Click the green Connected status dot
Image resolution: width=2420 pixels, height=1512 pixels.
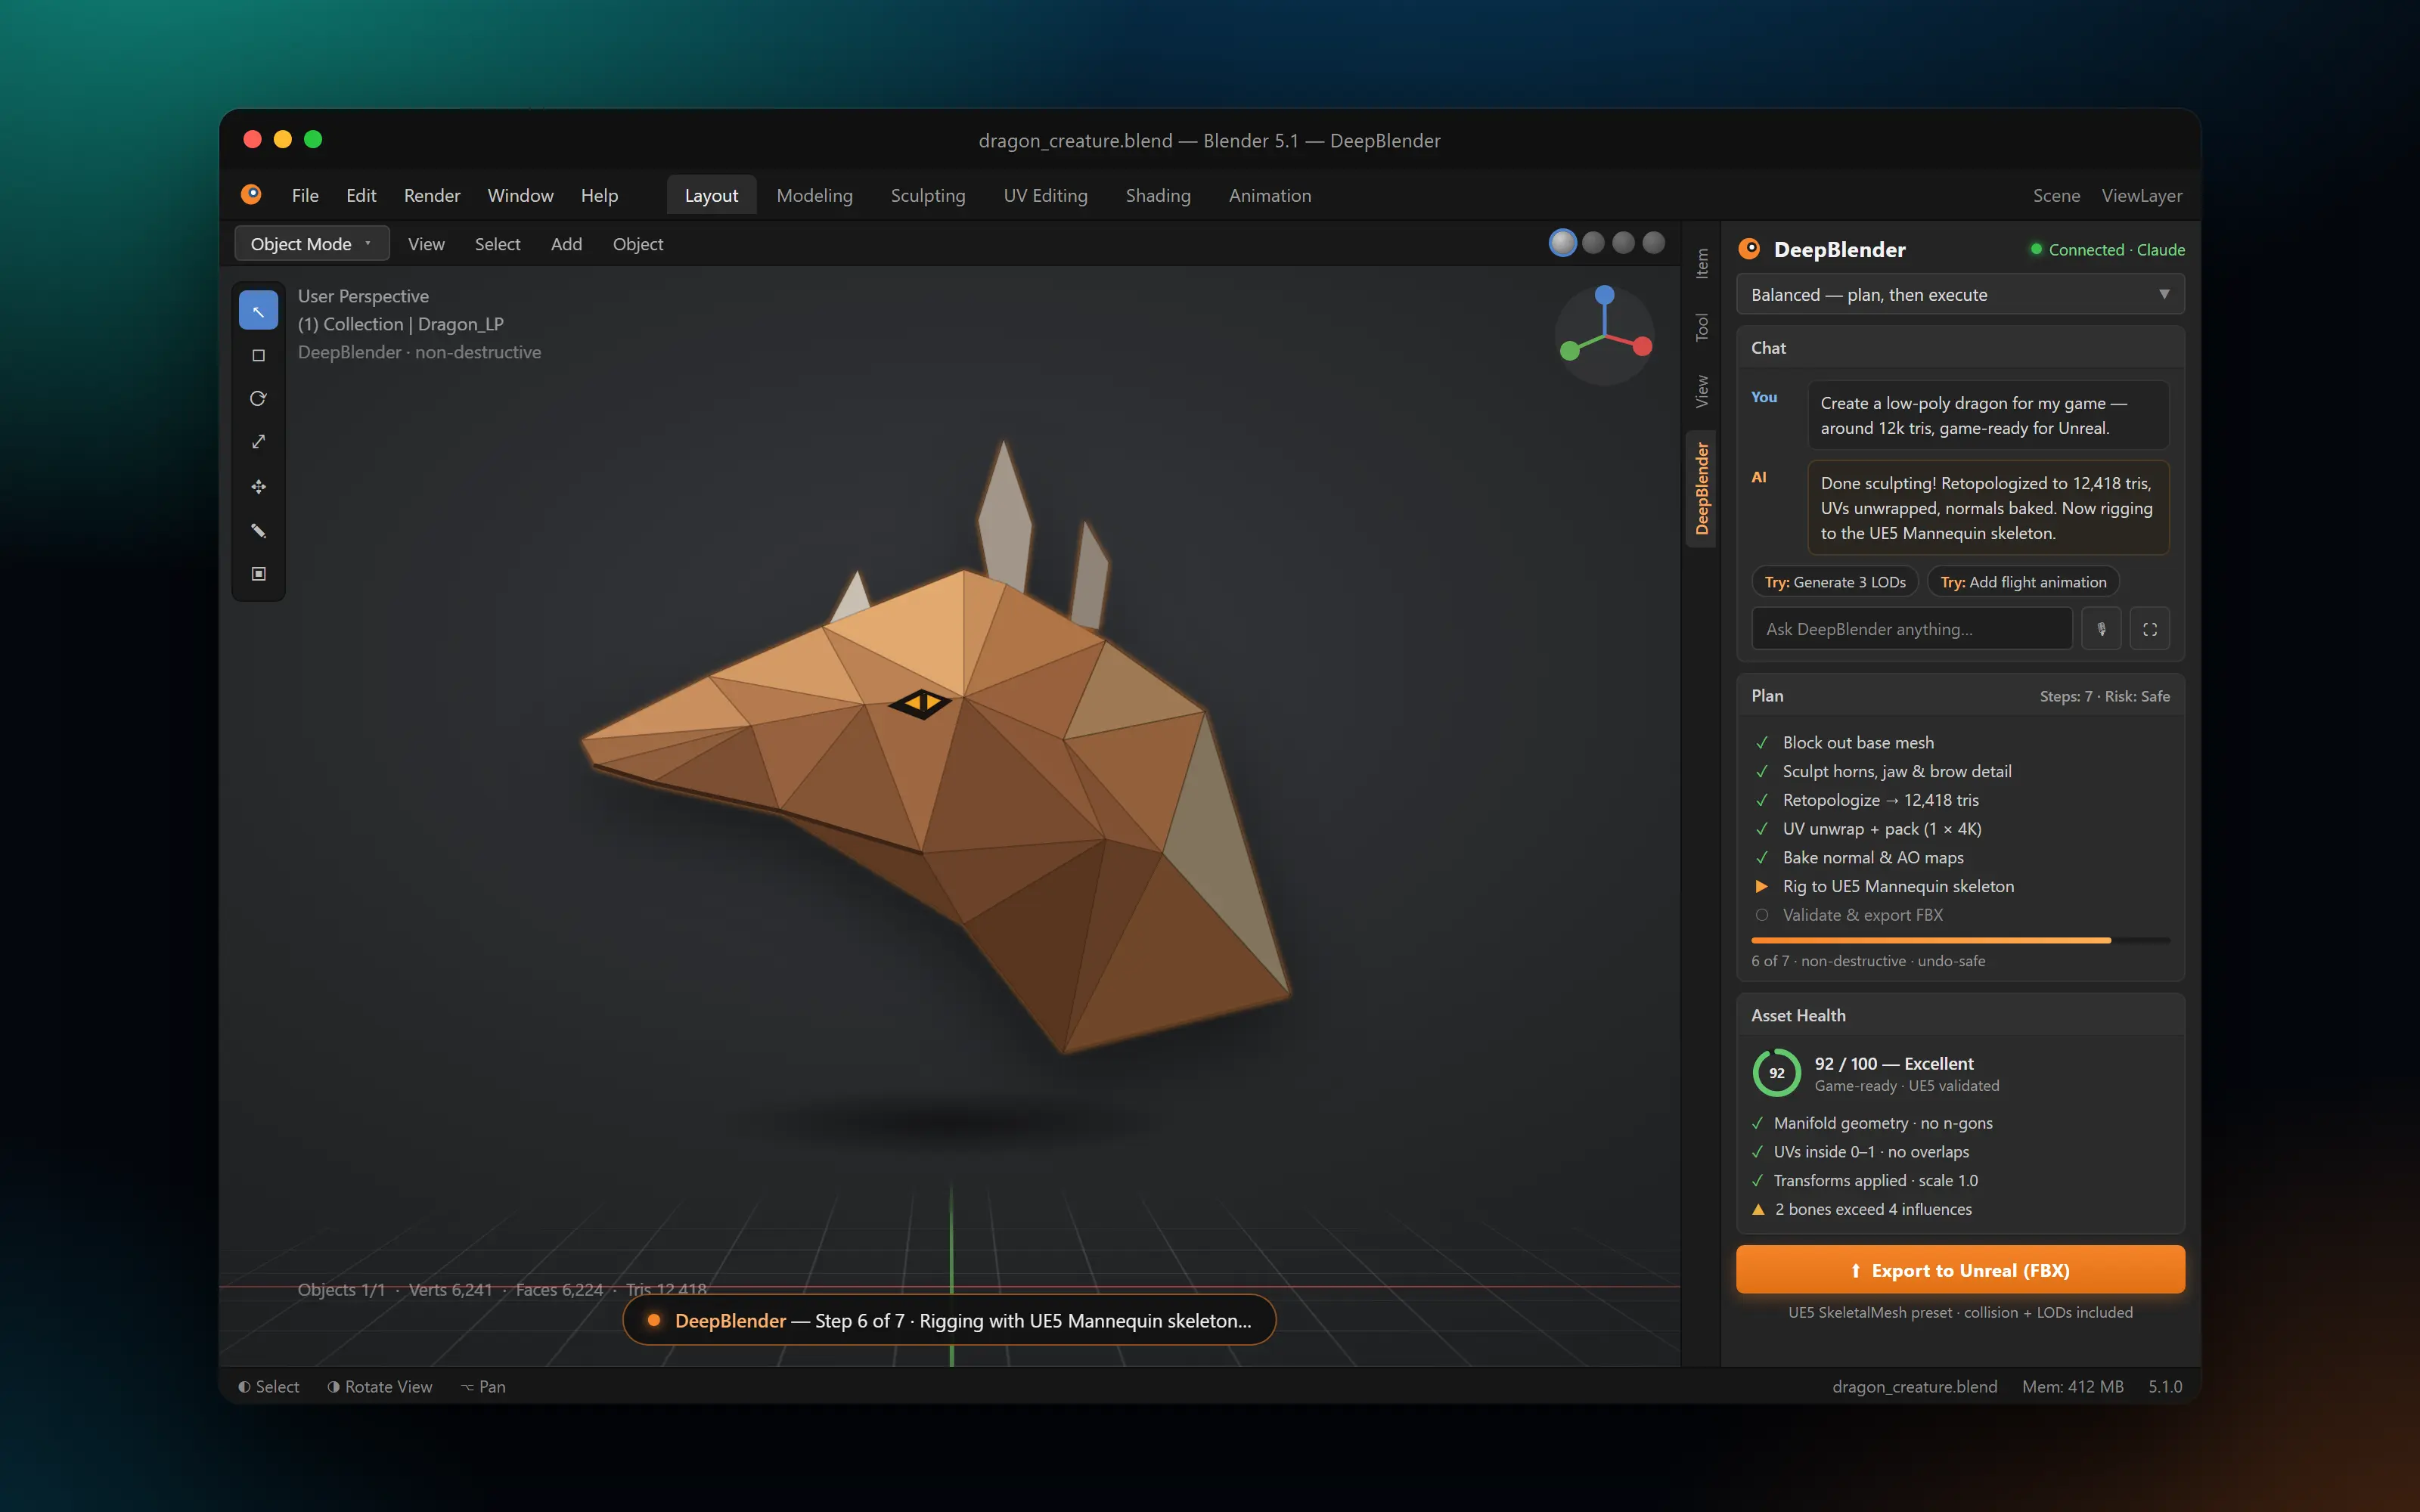coord(2035,249)
